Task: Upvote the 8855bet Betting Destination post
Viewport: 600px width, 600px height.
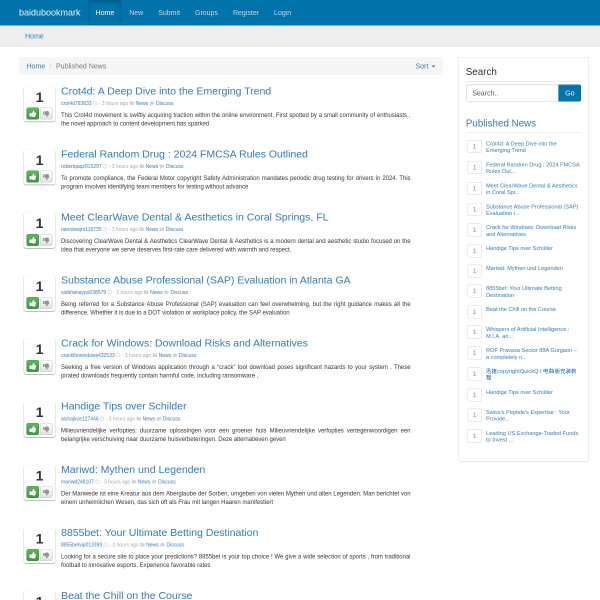Action: (33, 555)
